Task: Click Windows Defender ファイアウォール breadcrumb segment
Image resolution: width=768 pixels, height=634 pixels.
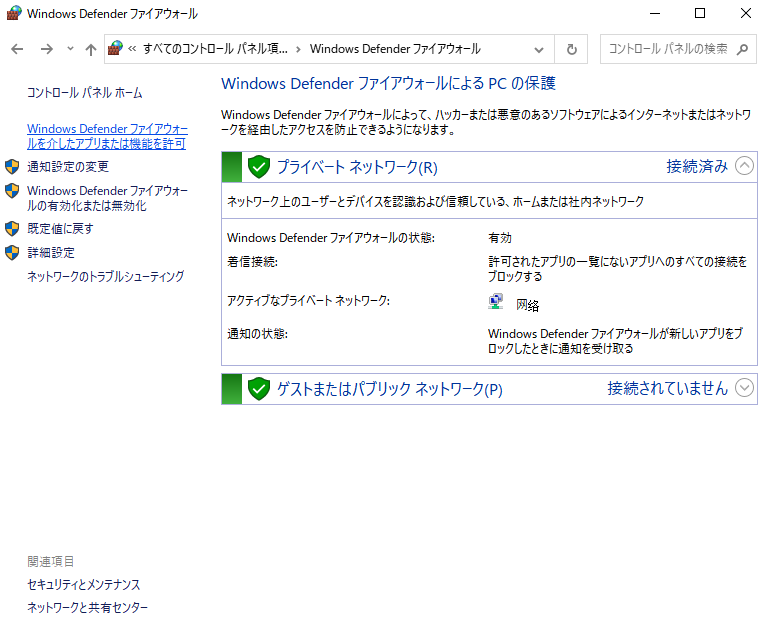Action: tap(395, 49)
